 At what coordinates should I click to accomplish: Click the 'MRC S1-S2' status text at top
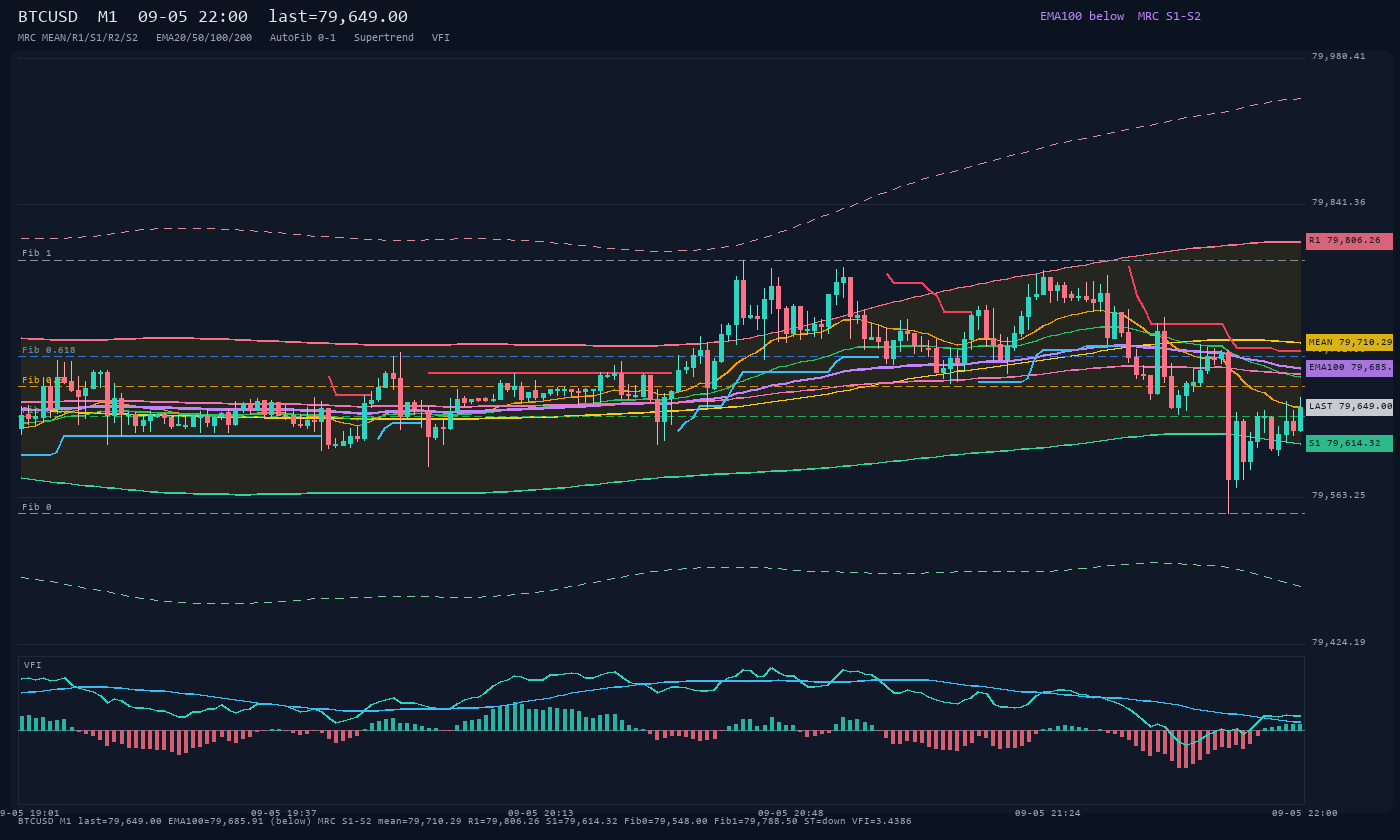pyautogui.click(x=1169, y=16)
